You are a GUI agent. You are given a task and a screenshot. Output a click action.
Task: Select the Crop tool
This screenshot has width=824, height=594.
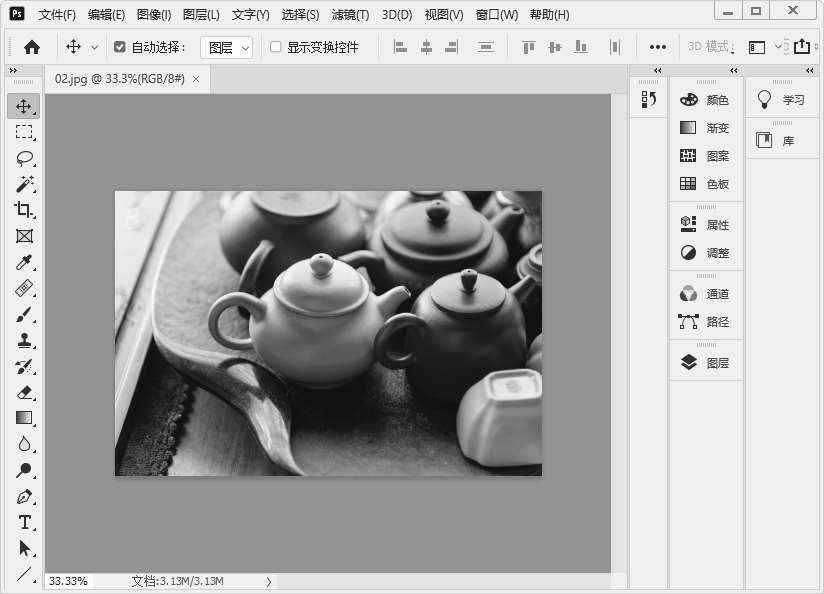pos(24,210)
